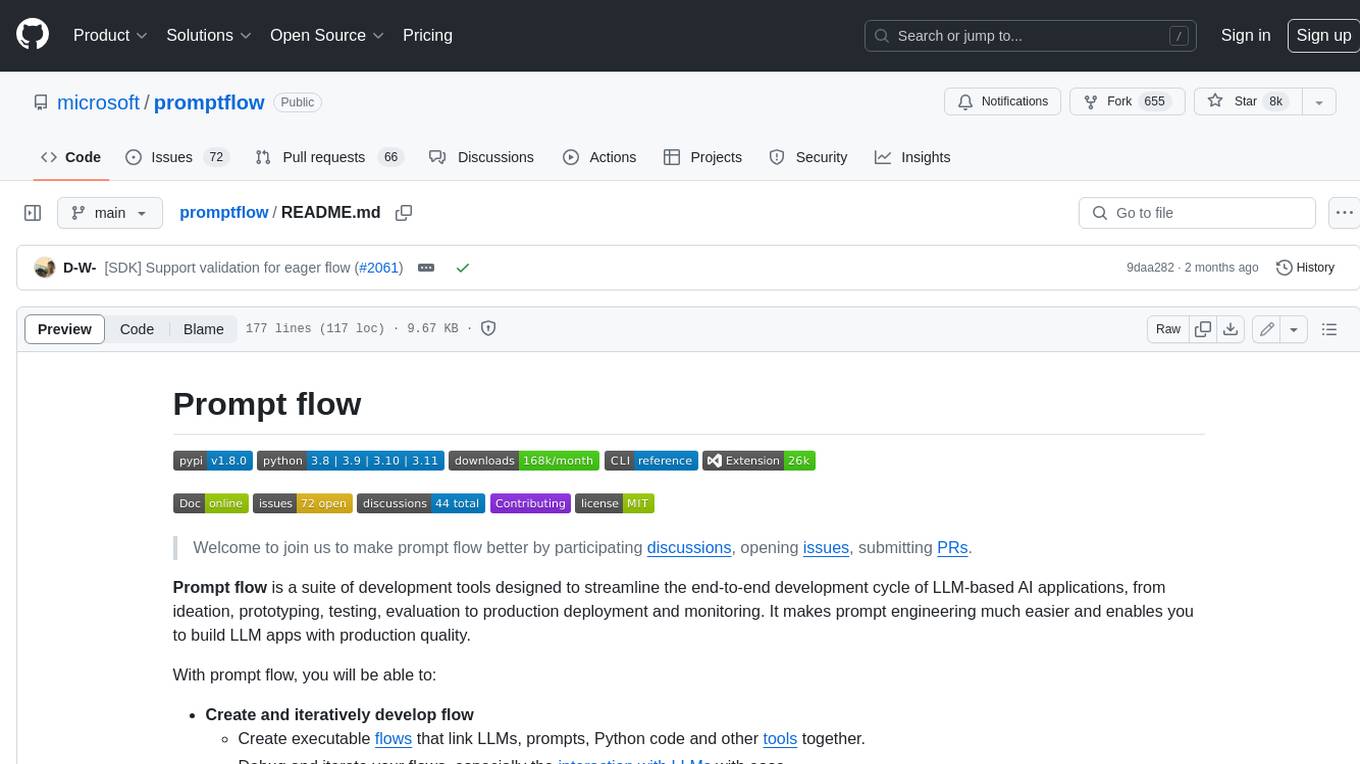Open the more file actions menu
This screenshot has height=764, width=1360.
pos(1345,213)
